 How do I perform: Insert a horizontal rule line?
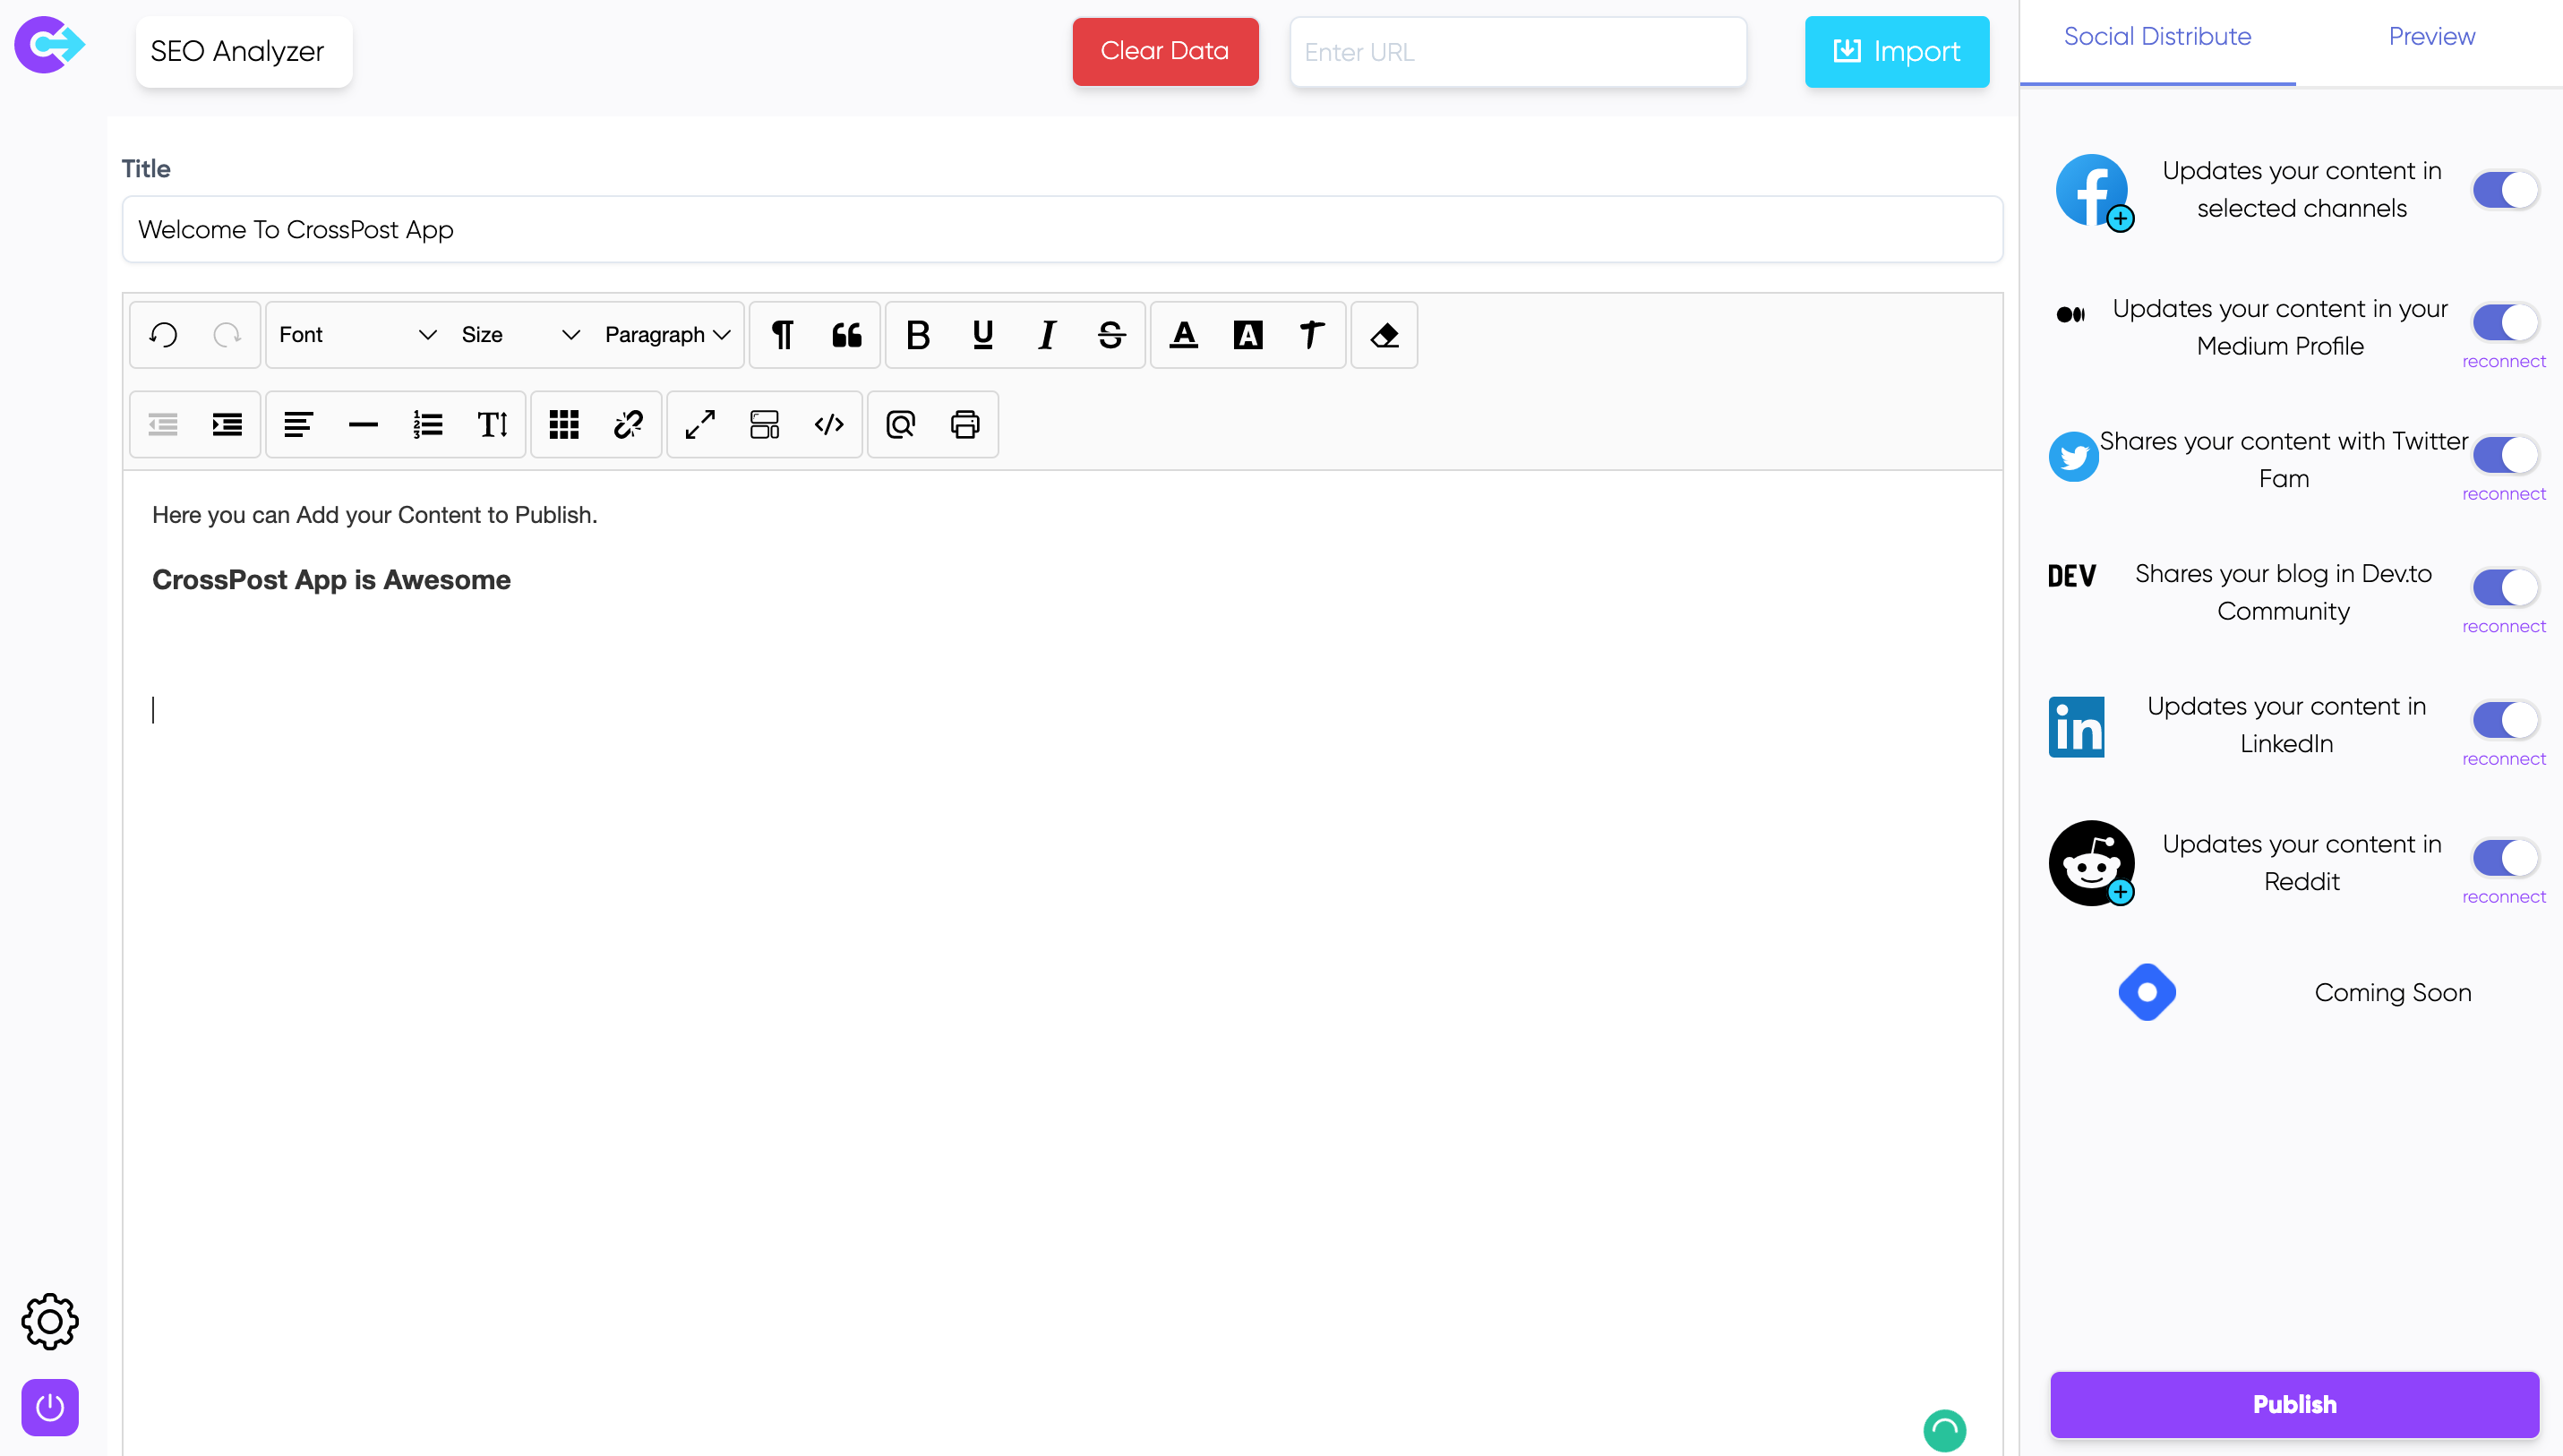[x=363, y=425]
